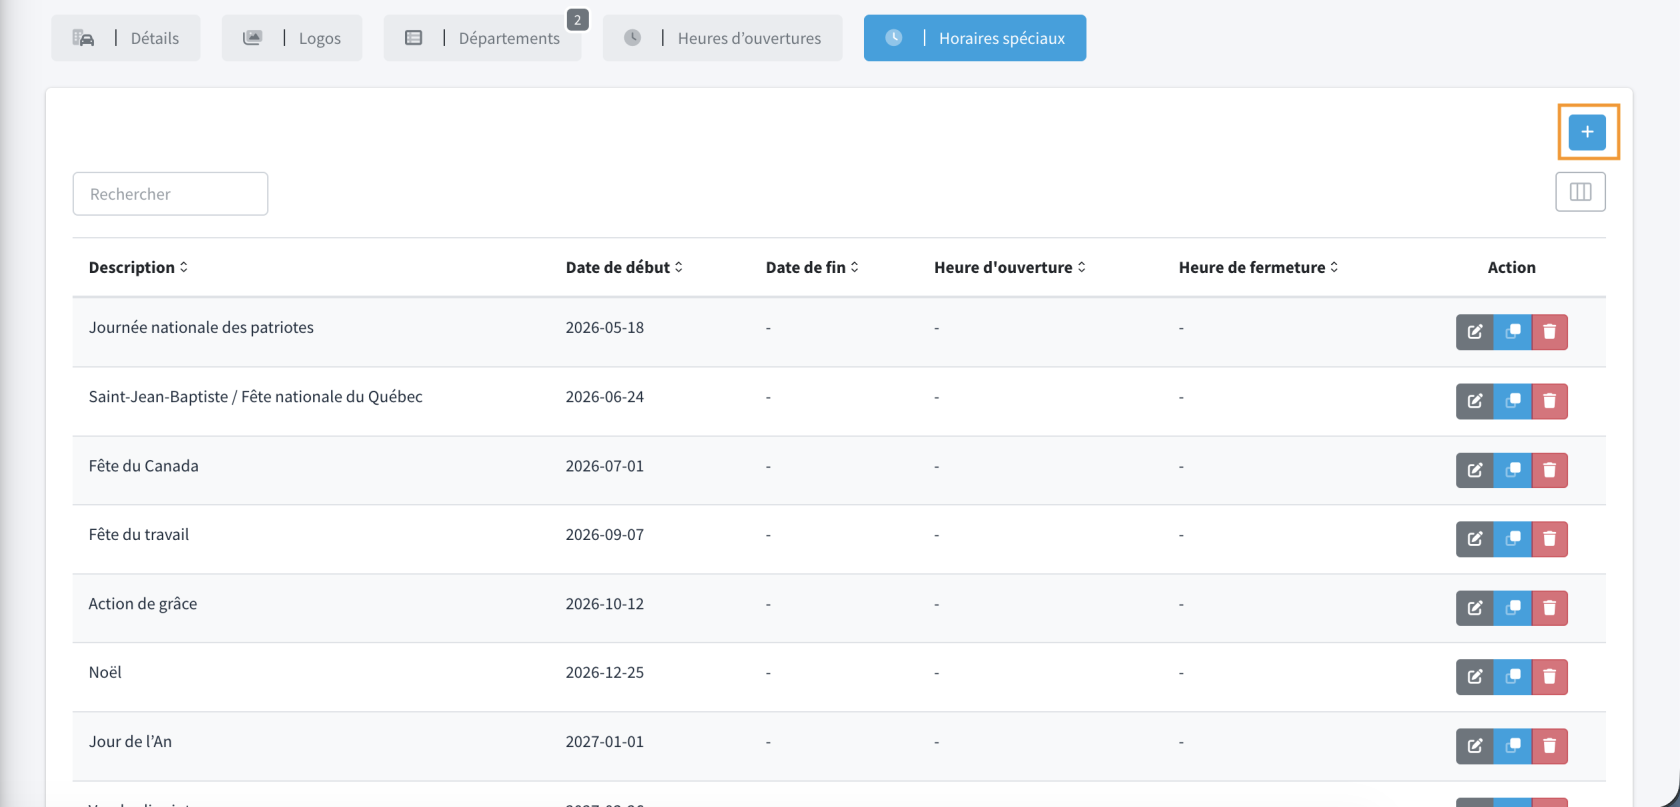1680x807 pixels.
Task: Open the Logos tab
Action: (292, 38)
